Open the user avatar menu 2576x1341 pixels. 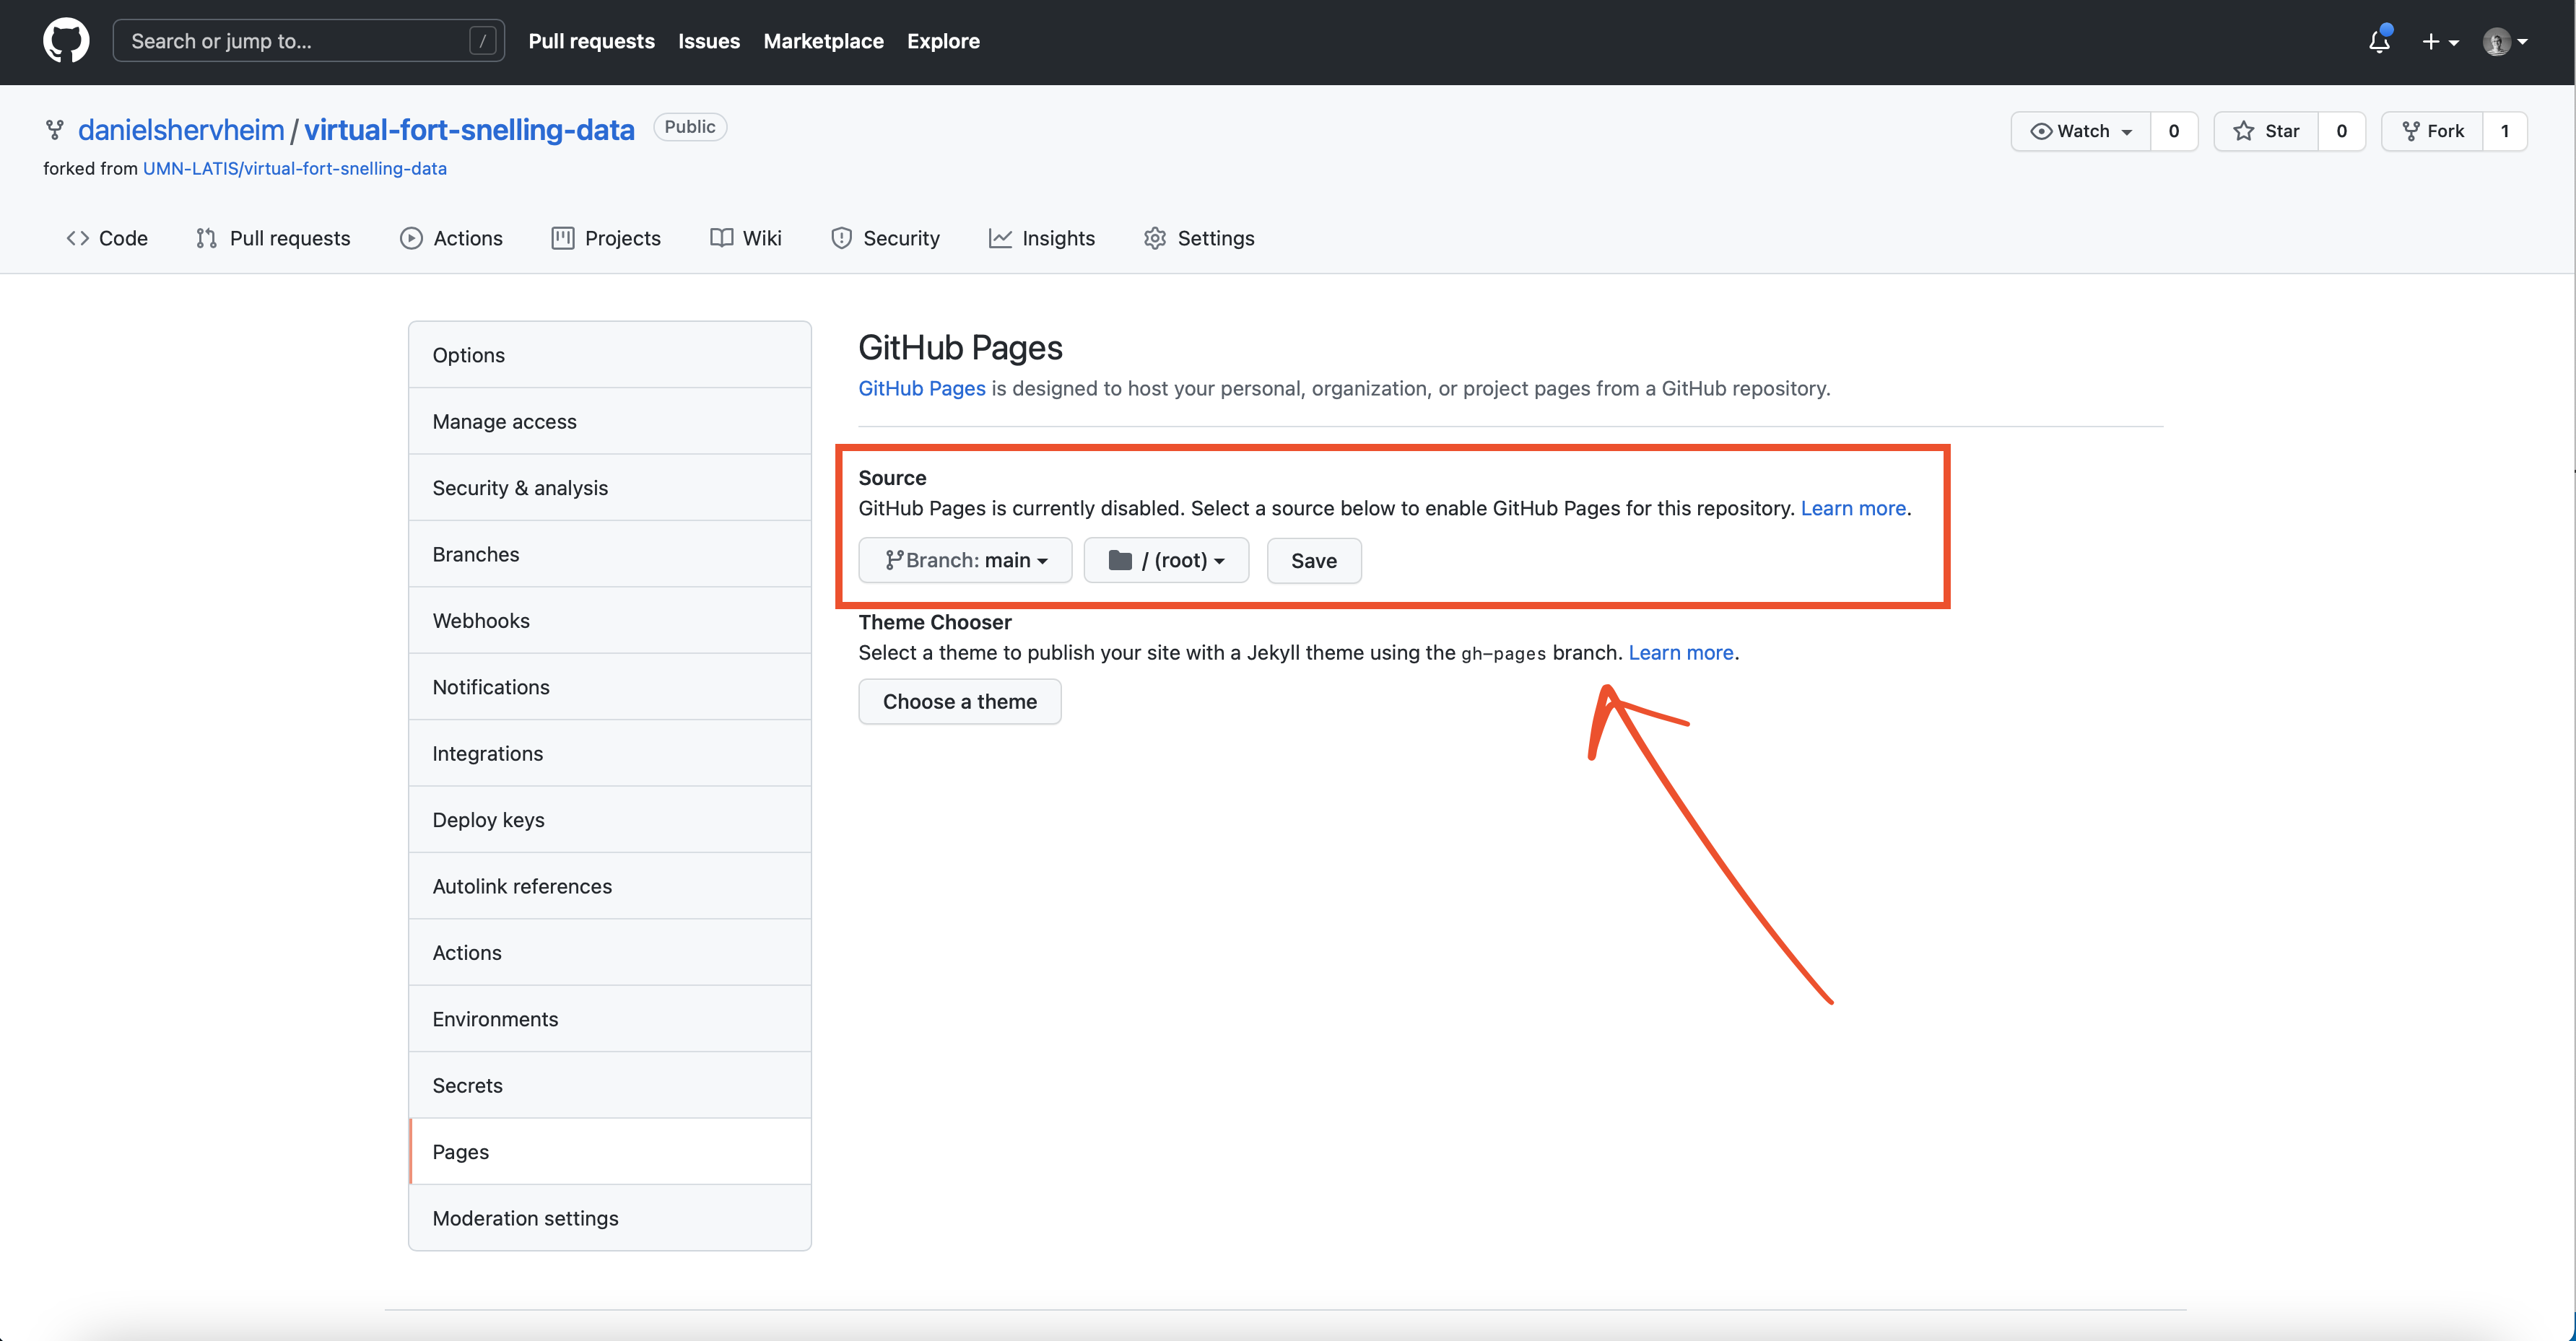(x=2505, y=41)
